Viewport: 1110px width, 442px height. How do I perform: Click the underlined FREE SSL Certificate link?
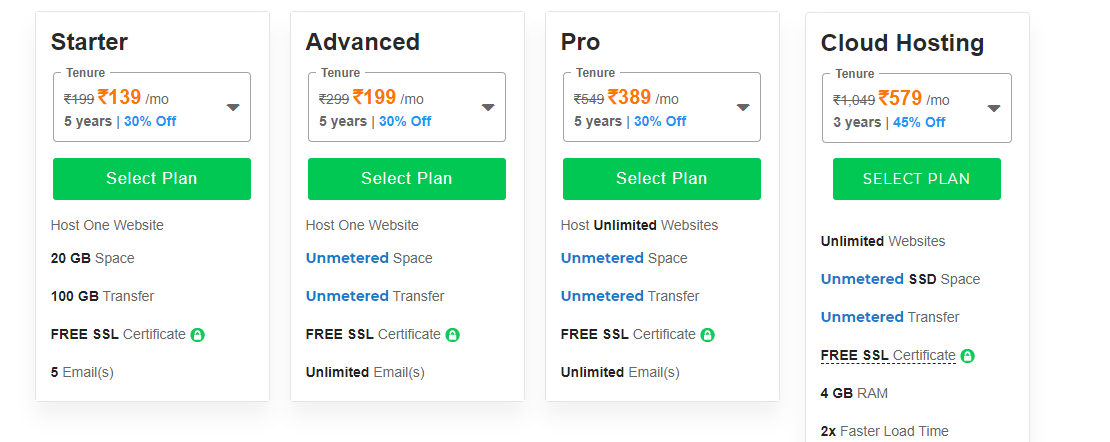pyautogui.click(x=888, y=355)
